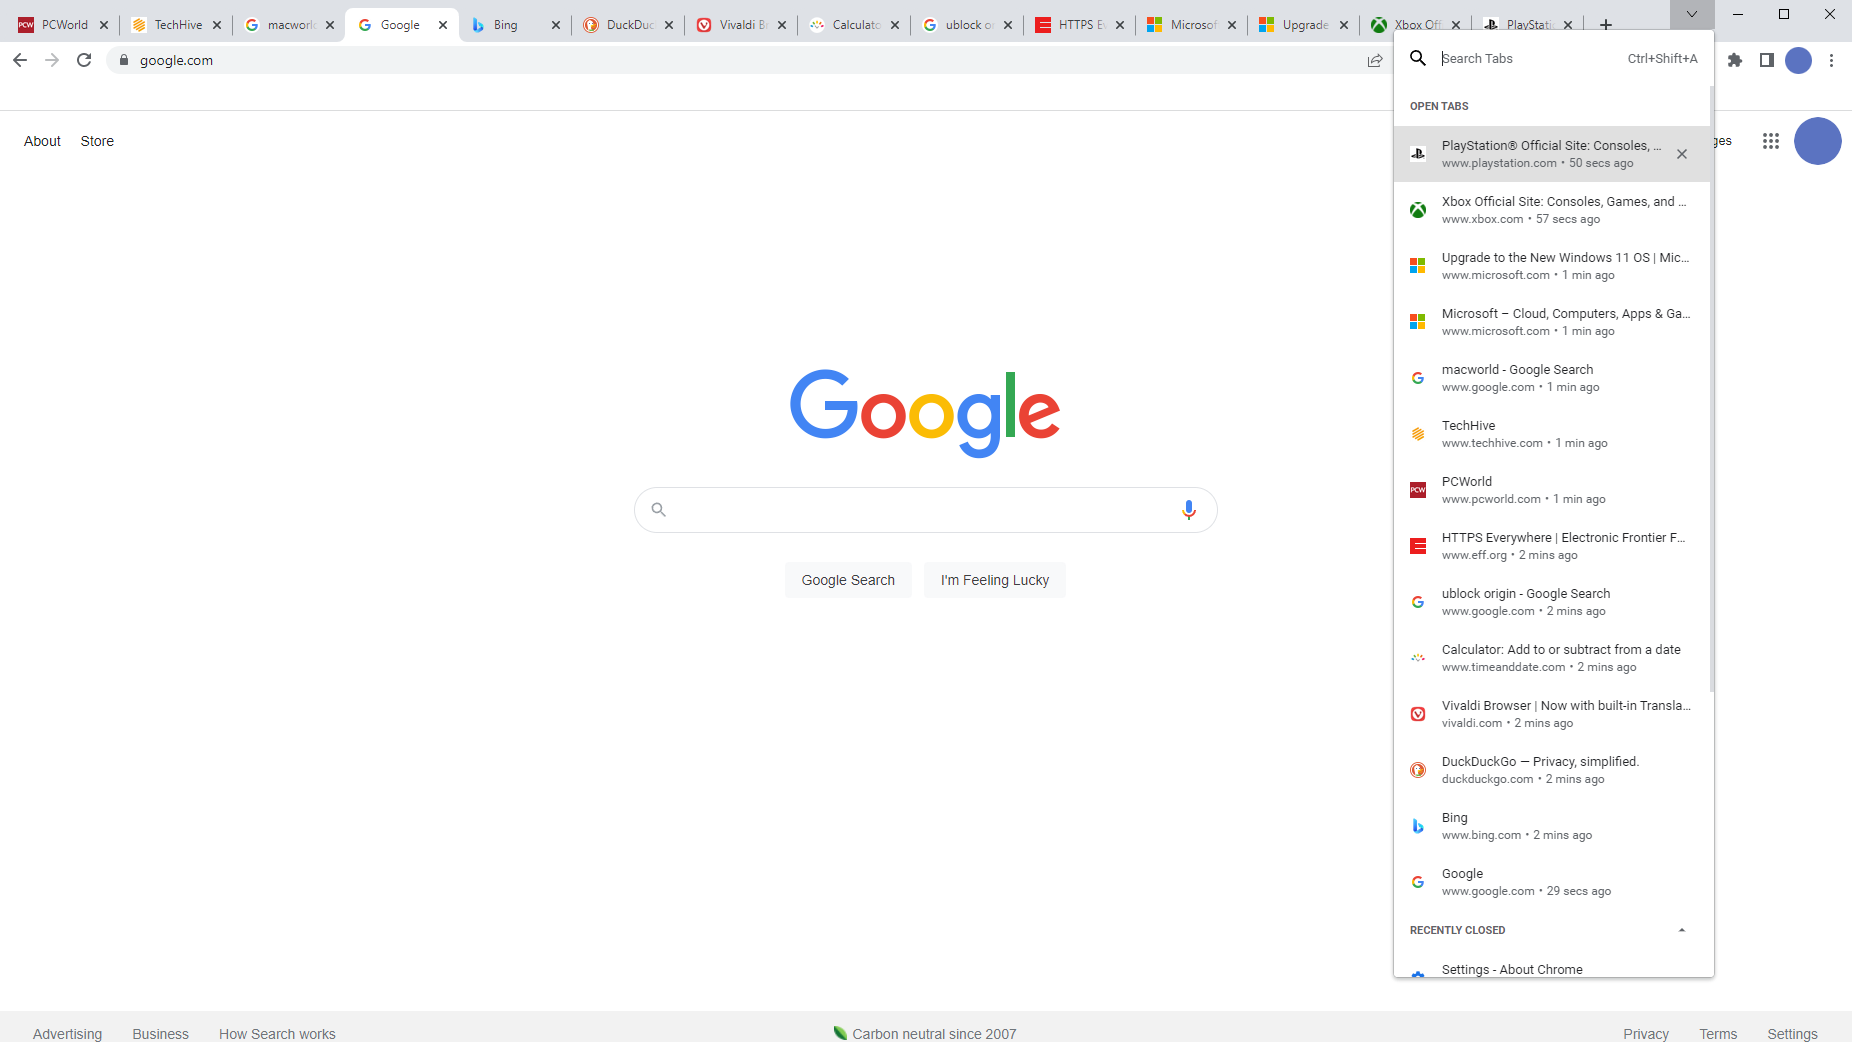This screenshot has width=1852, height=1042.
Task: Switch to the Xbox tab
Action: pos(1417,25)
